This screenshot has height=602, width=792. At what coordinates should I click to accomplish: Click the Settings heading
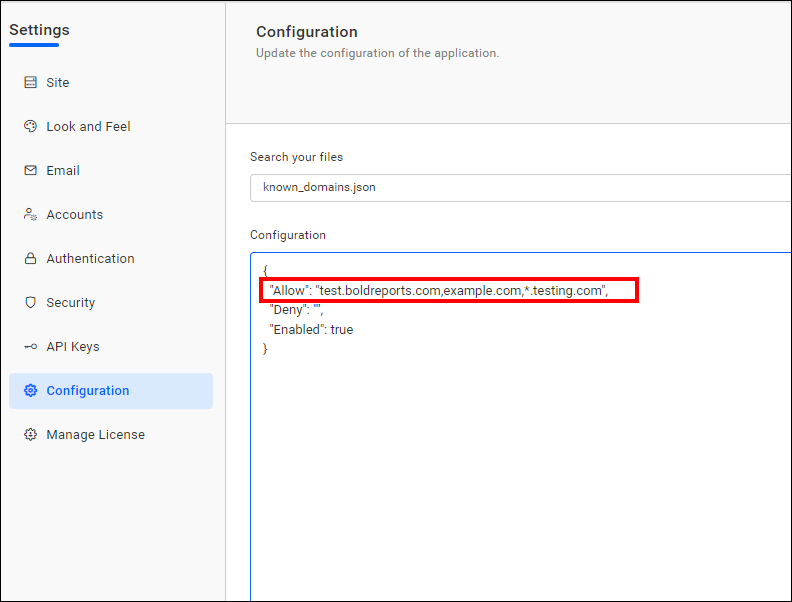pos(39,30)
